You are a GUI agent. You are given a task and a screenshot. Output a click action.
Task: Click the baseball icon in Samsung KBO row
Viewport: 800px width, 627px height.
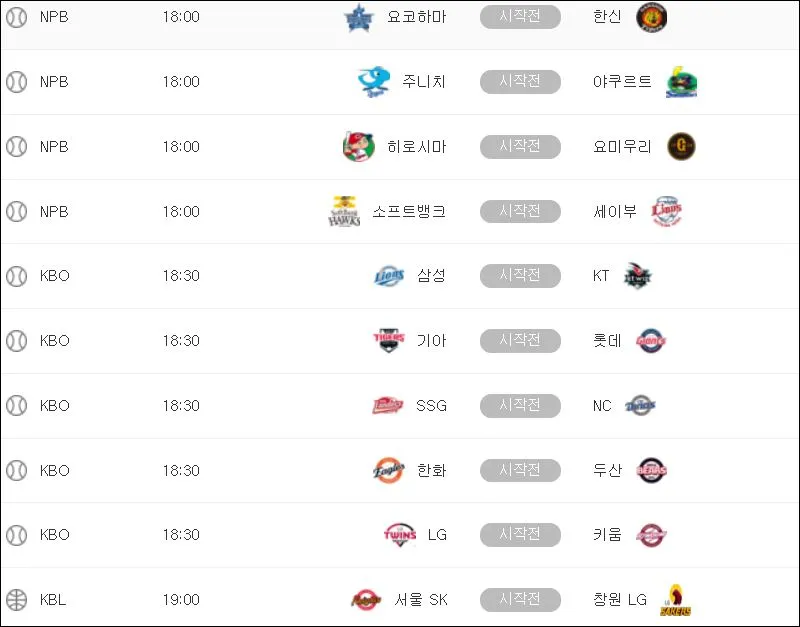pos(16,276)
